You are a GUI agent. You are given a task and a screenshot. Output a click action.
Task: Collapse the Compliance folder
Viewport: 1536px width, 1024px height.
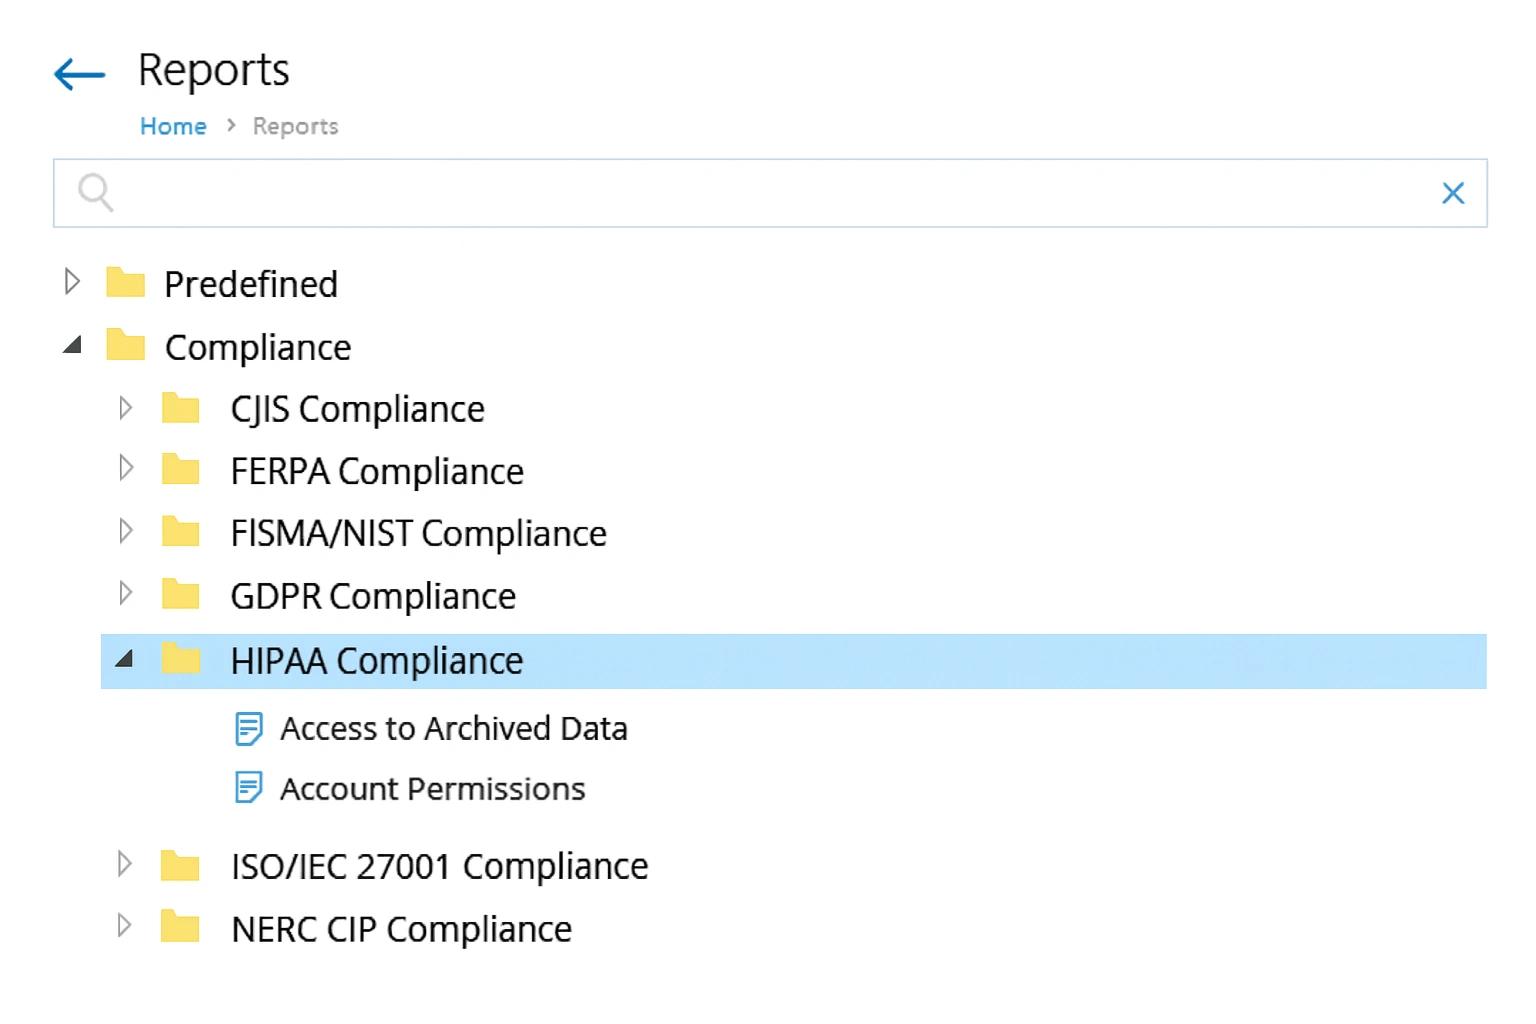pos(72,346)
